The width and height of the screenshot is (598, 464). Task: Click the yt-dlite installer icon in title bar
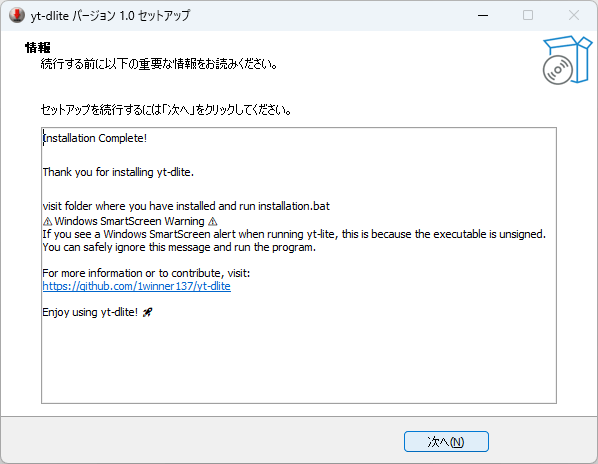17,16
